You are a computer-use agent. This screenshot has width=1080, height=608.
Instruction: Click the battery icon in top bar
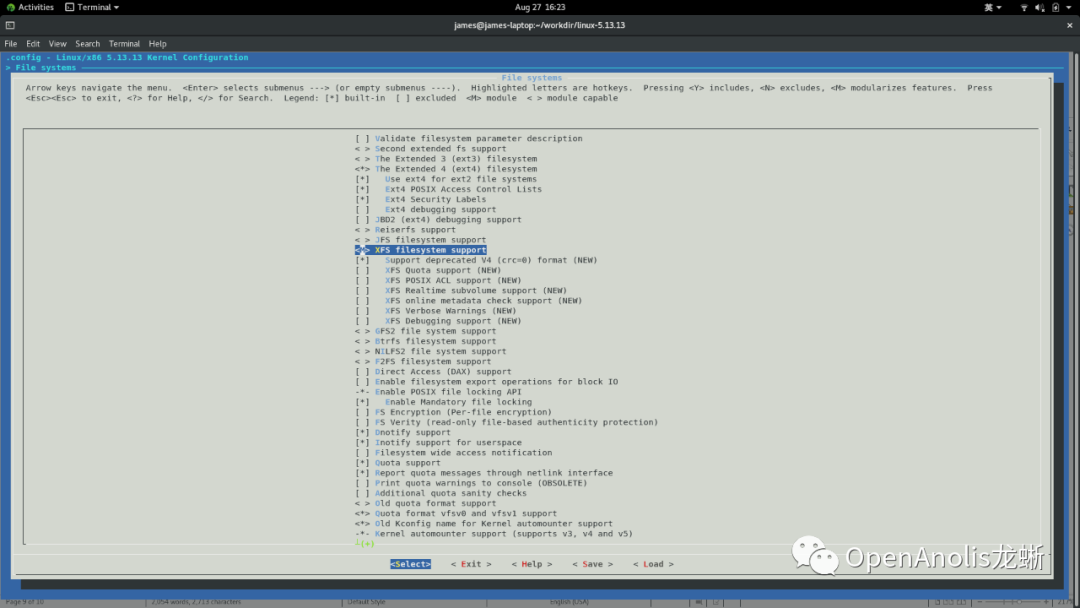(x=1055, y=8)
